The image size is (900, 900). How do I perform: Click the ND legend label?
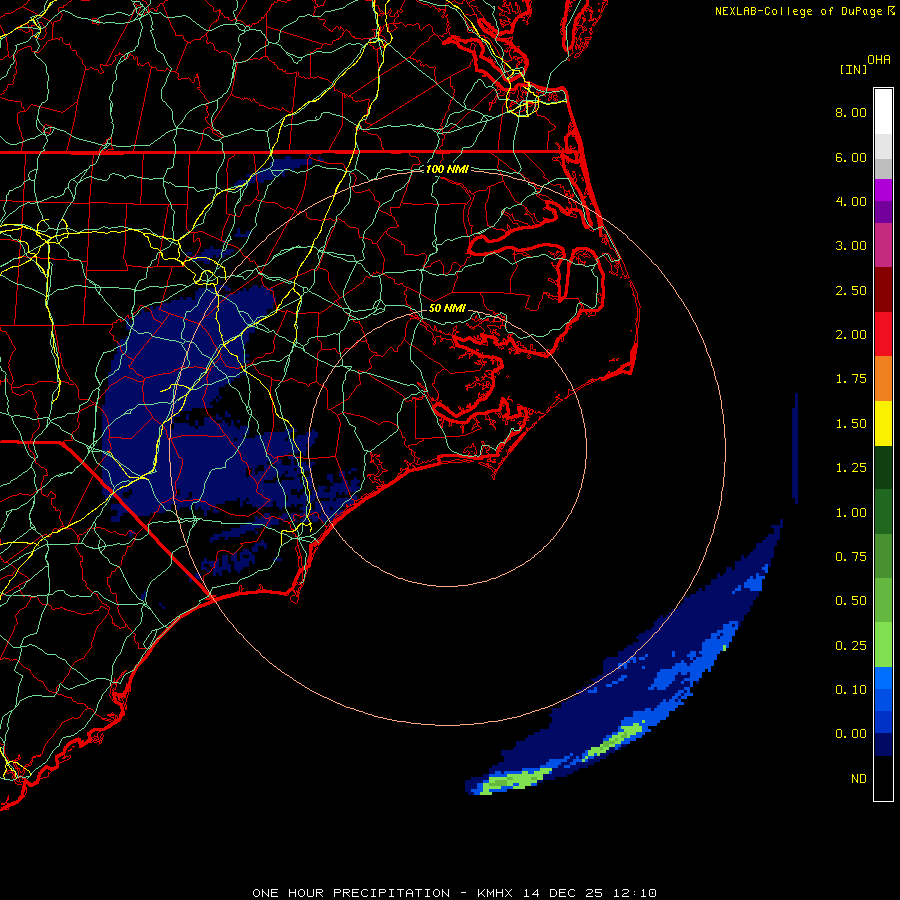(859, 779)
